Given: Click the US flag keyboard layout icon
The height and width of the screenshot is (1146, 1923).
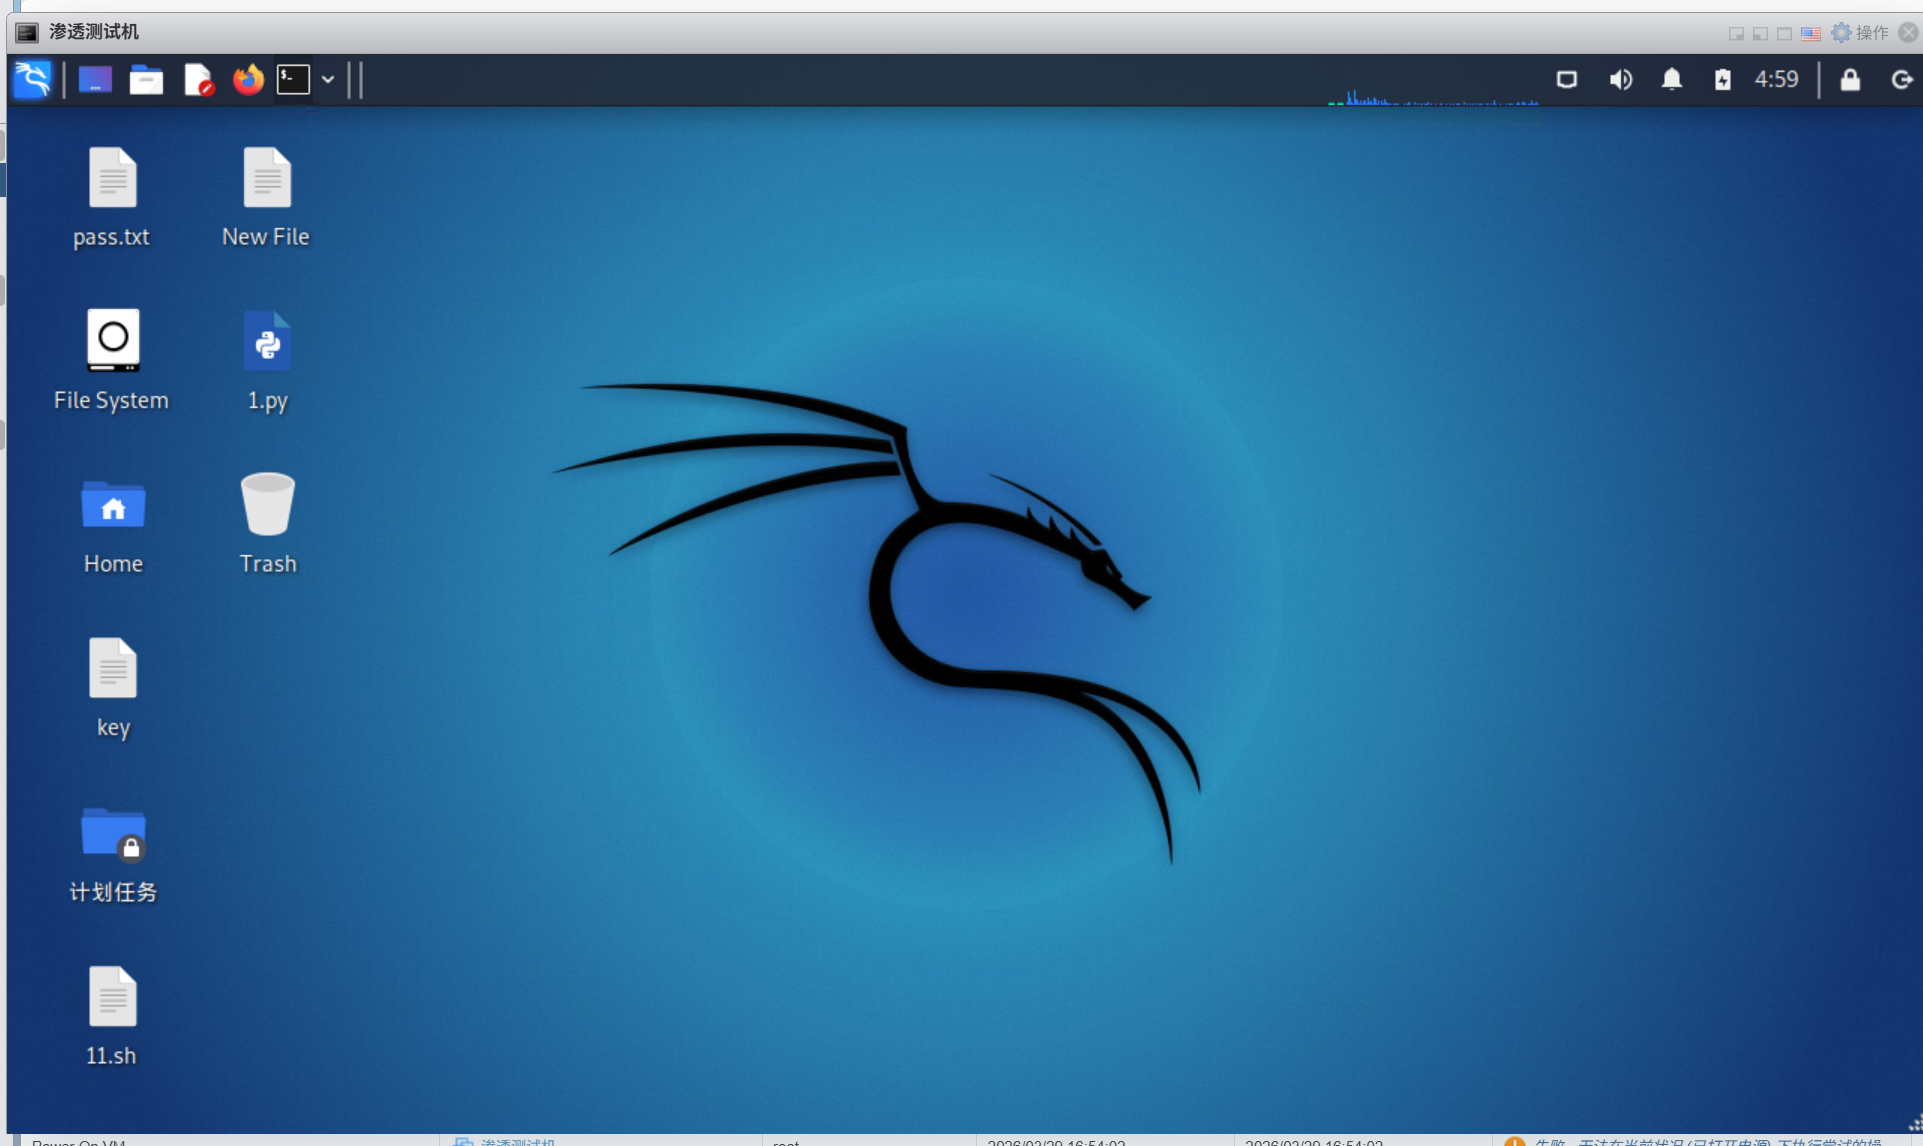Looking at the screenshot, I should (1811, 33).
